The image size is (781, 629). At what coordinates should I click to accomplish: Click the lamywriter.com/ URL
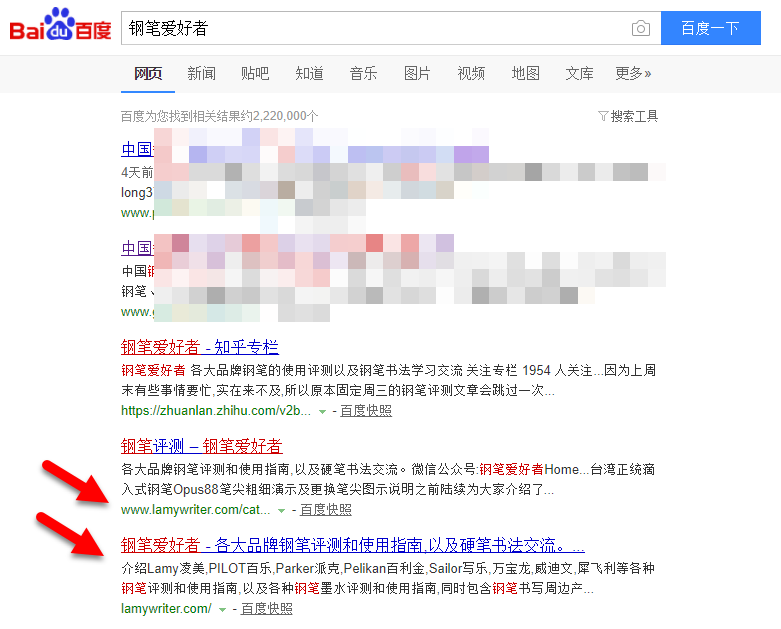tap(166, 609)
